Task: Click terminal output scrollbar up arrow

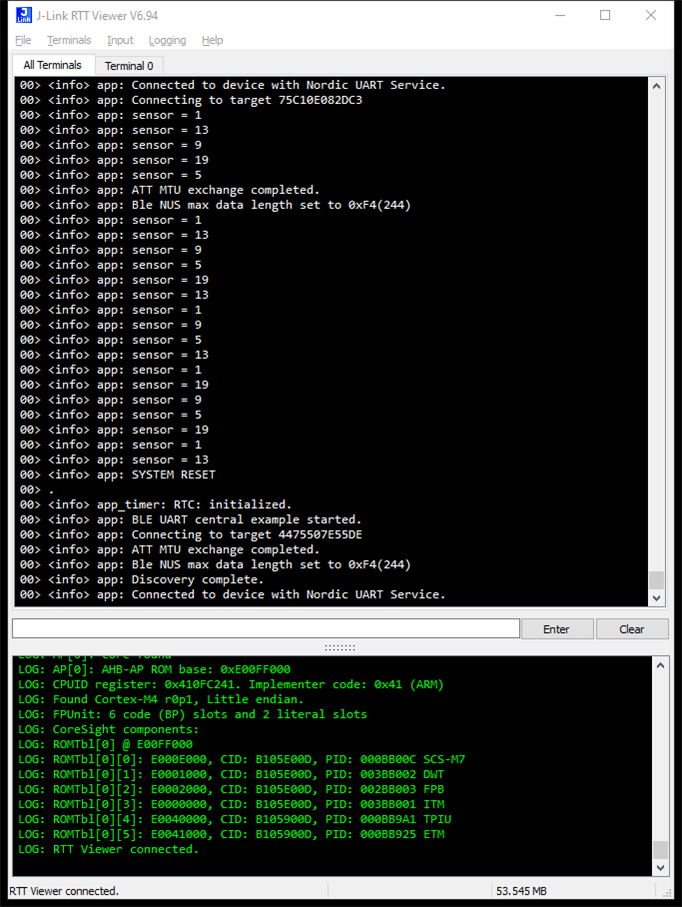Action: coord(657,86)
